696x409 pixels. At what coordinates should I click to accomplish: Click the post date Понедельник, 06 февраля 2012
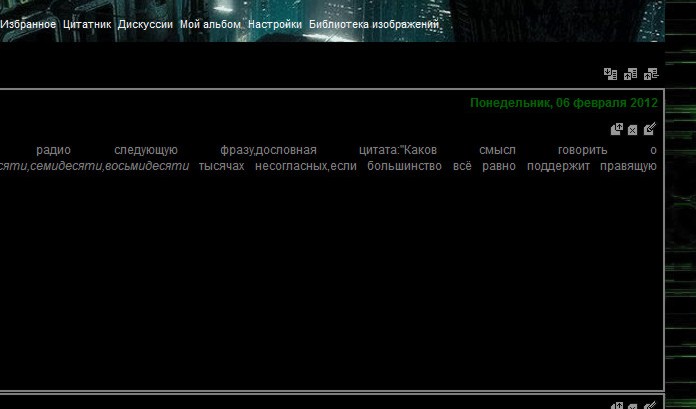pos(563,103)
